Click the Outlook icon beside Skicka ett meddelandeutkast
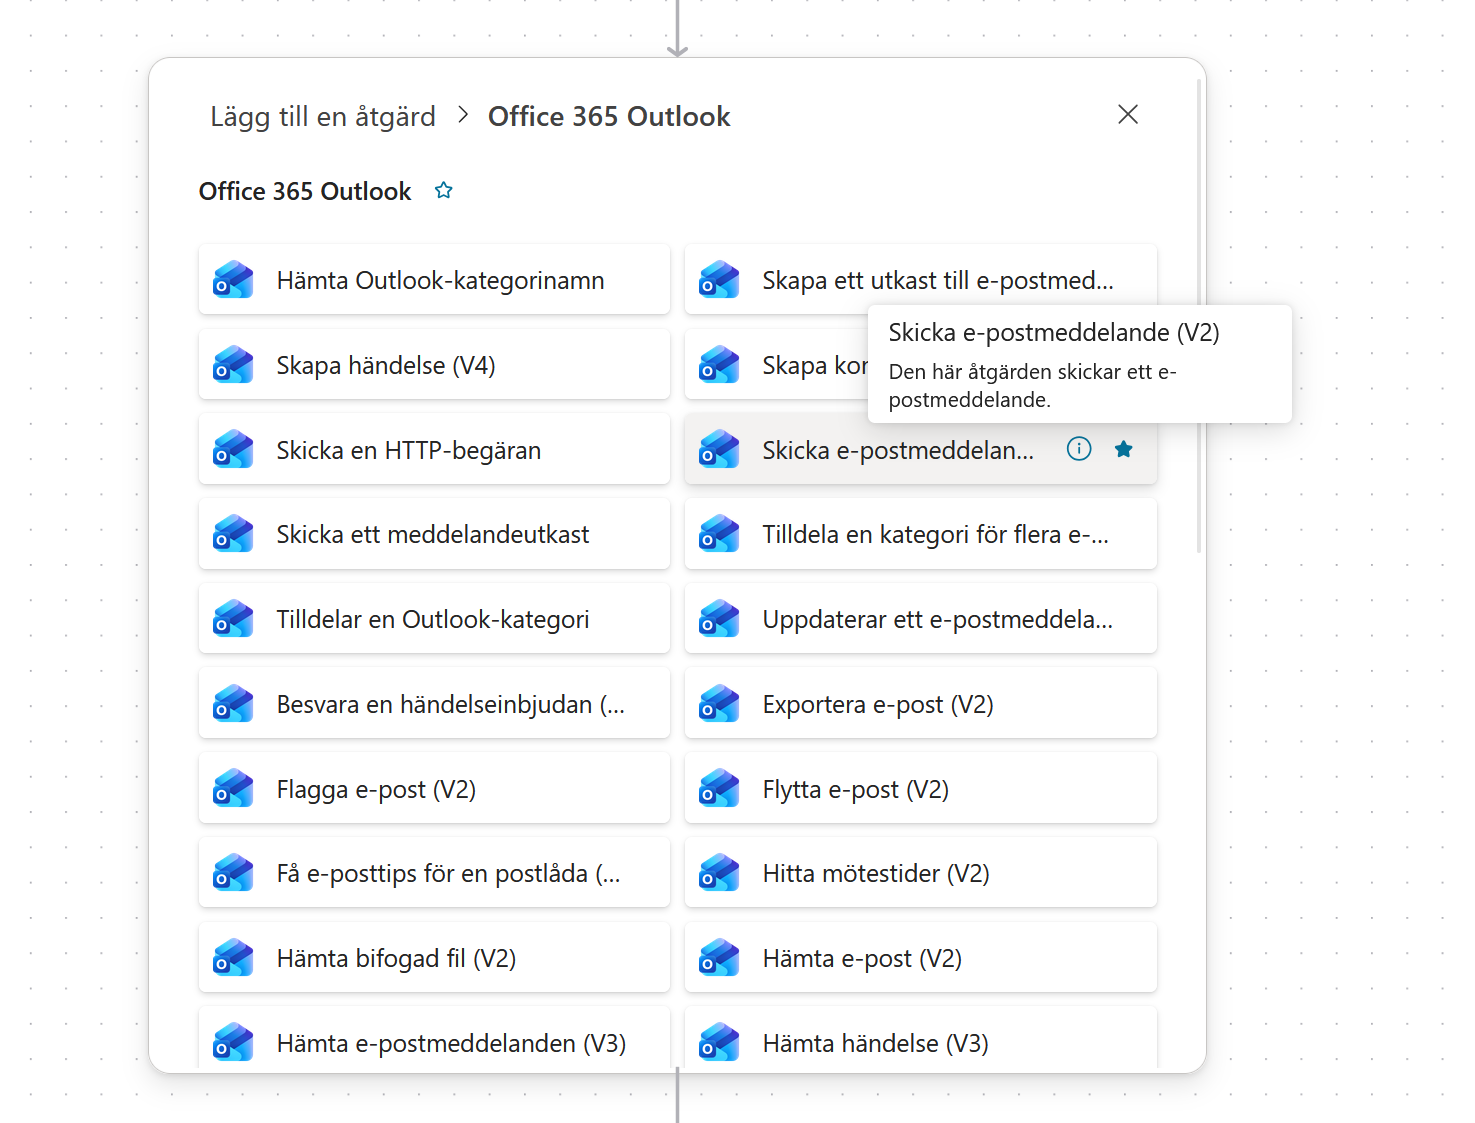Viewport: 1475px width, 1123px height. tap(233, 534)
